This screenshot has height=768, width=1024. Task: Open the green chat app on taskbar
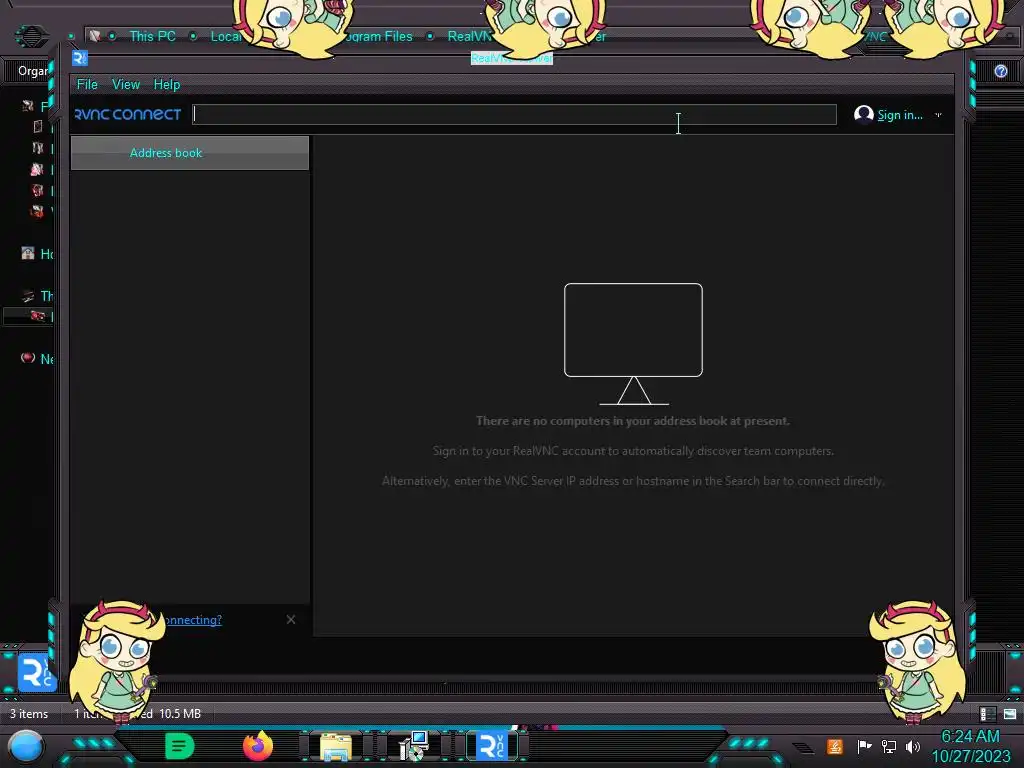(x=180, y=746)
